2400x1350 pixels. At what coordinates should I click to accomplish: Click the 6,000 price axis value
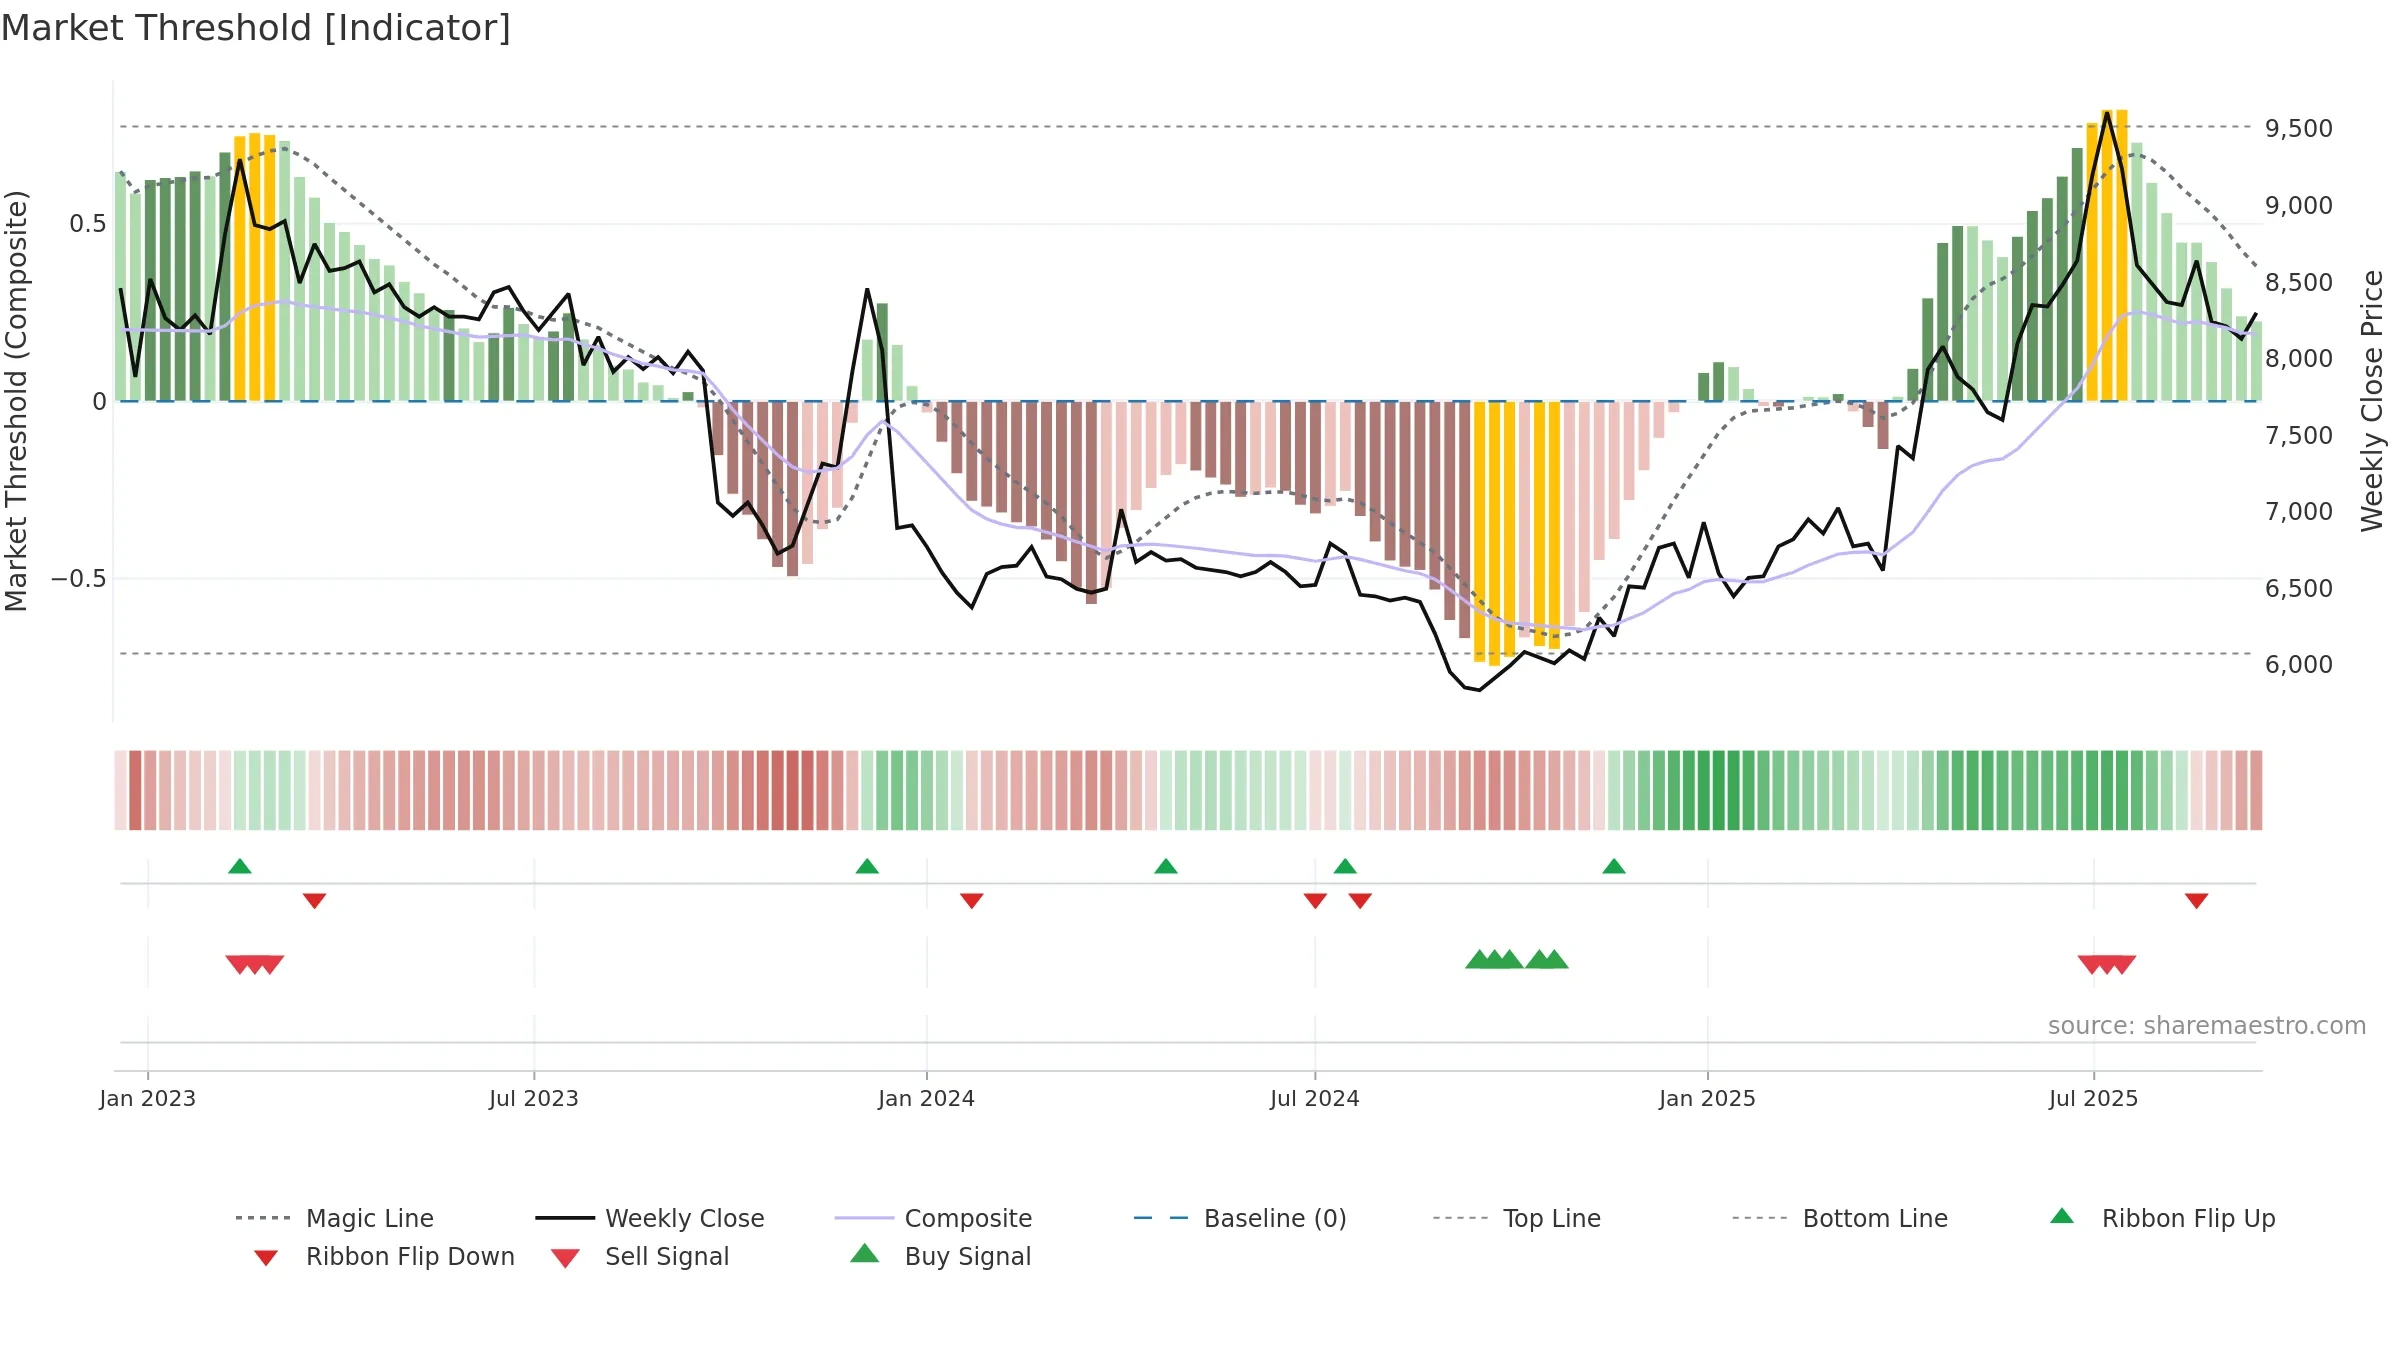2299,664
